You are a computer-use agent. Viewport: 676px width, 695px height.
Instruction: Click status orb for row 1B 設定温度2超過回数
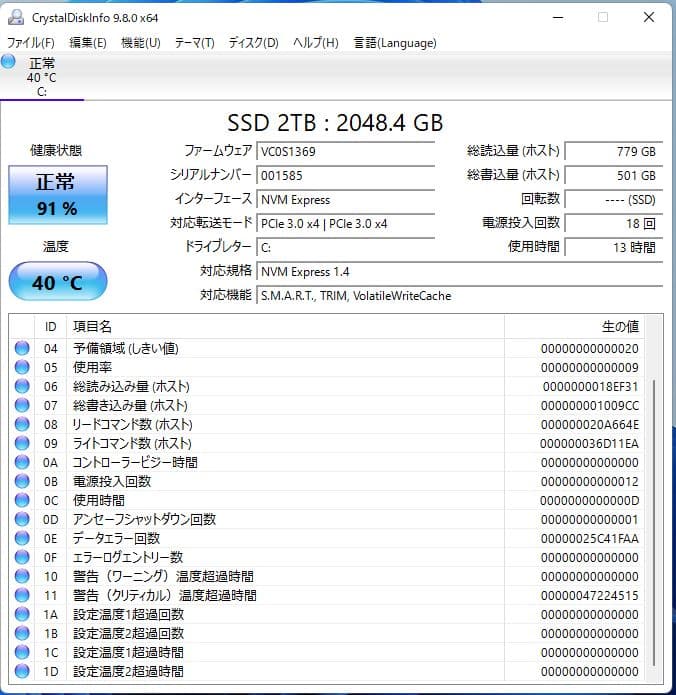pos(22,633)
